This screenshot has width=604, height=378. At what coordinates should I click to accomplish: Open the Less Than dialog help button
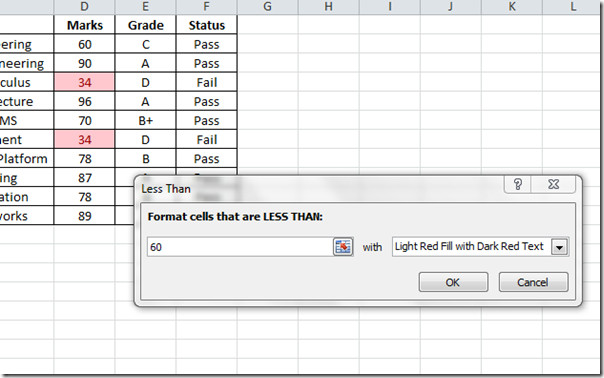(518, 185)
